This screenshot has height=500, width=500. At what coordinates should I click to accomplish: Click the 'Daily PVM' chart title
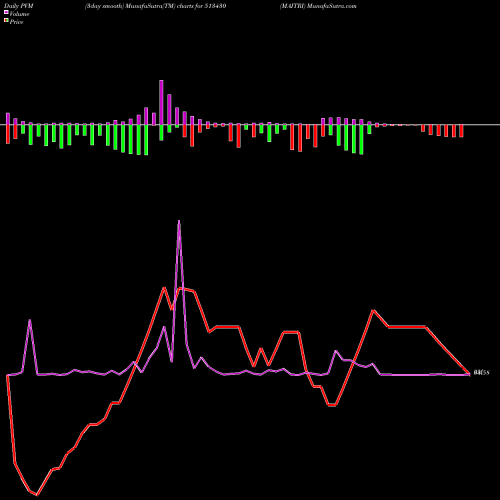click(19, 6)
